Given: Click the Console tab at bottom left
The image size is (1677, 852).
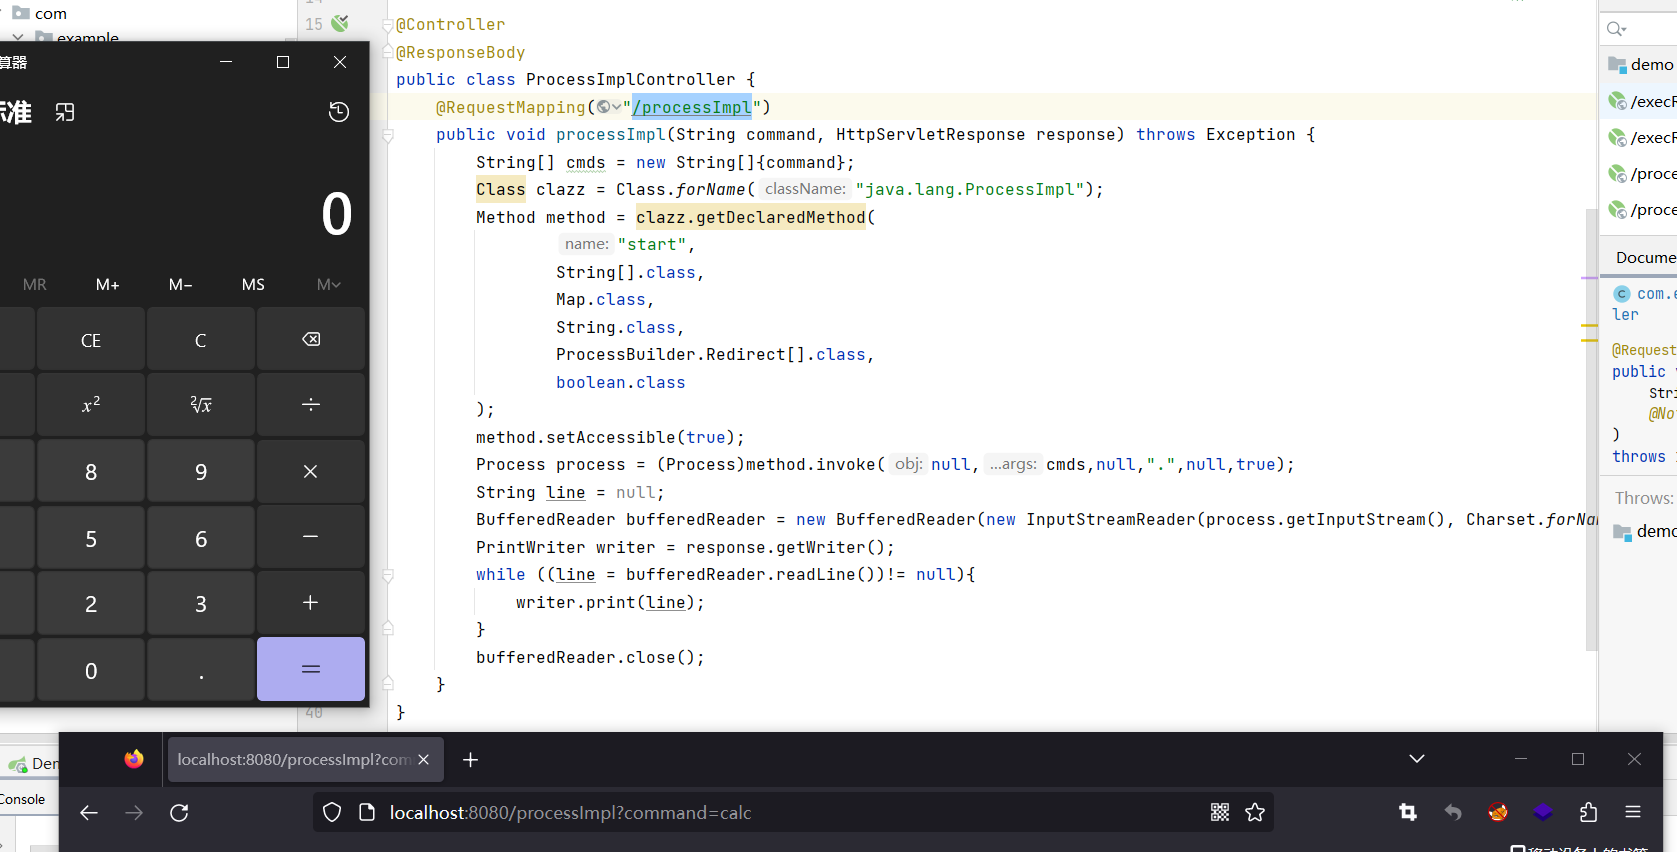Looking at the screenshot, I should click(23, 799).
